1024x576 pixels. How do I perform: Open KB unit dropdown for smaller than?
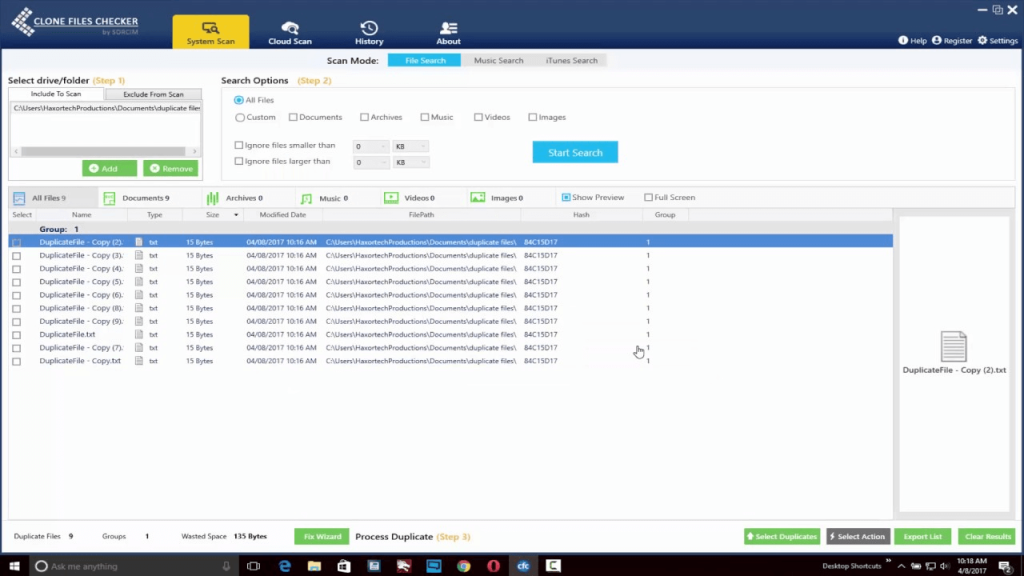click(x=411, y=147)
